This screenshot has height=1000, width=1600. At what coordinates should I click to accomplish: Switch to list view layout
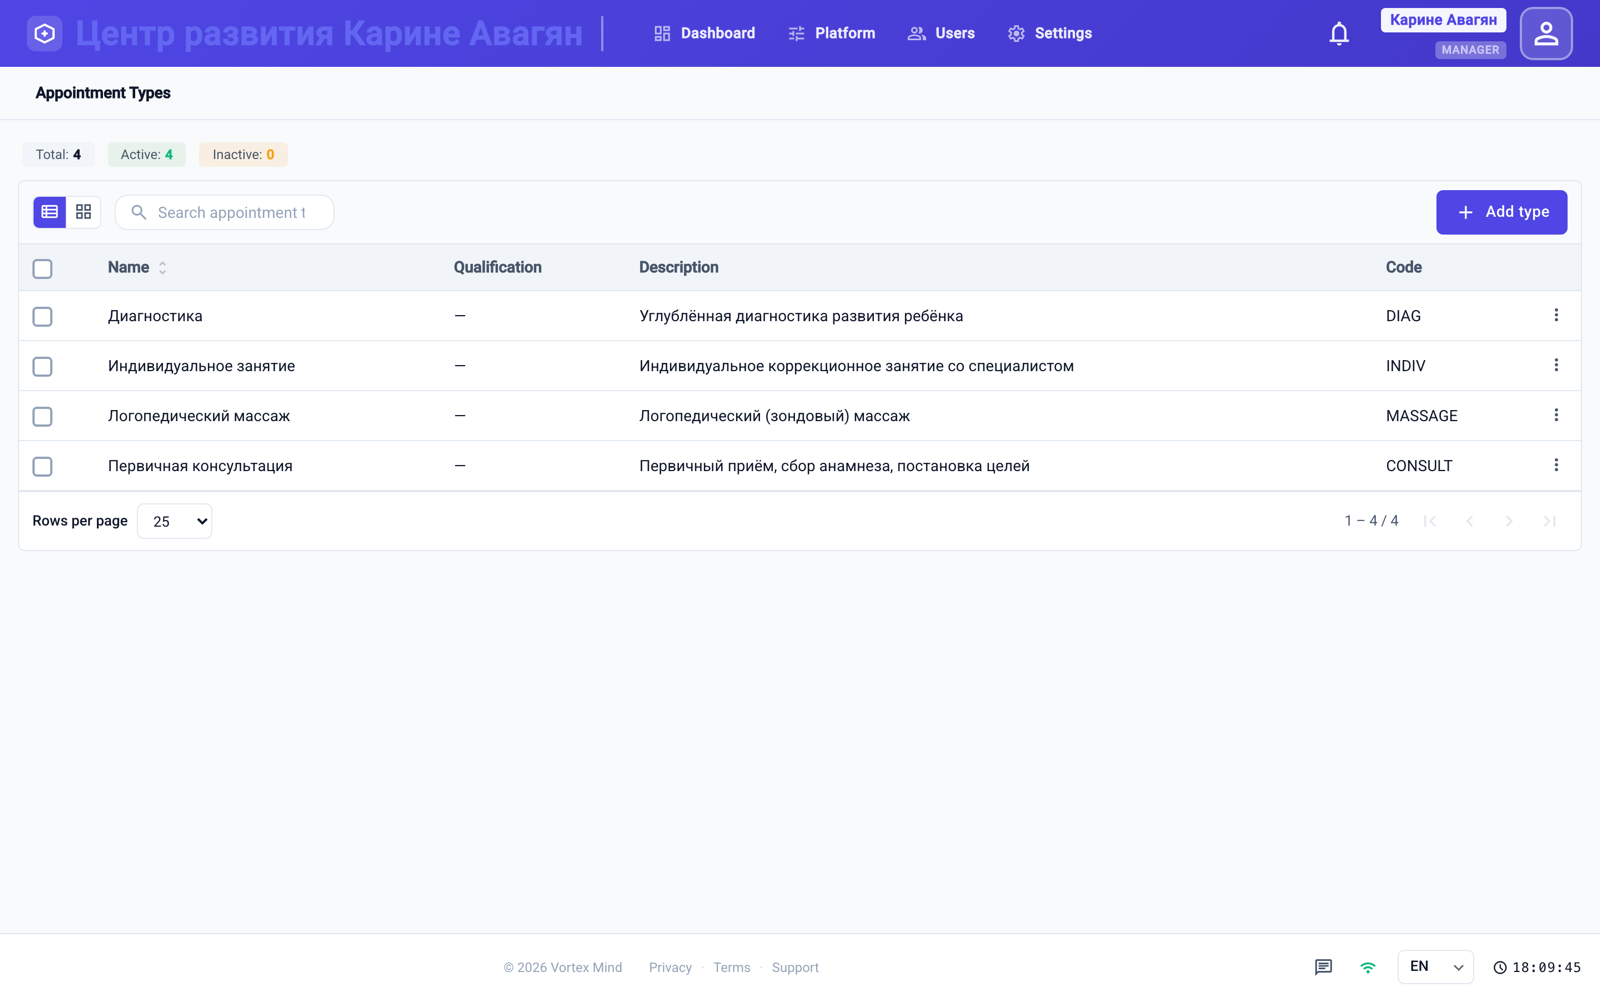tap(50, 212)
